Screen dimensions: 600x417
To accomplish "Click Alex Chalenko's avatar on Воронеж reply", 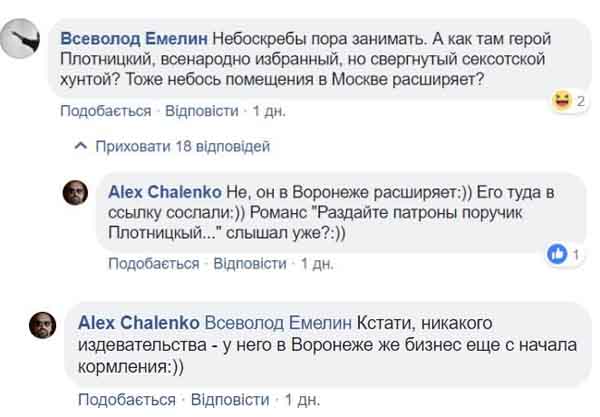I will click(x=75, y=193).
